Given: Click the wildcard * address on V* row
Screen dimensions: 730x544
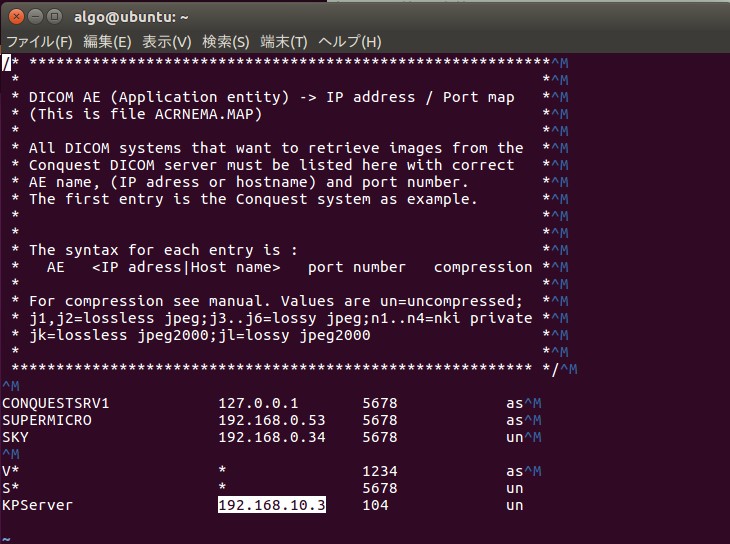Looking at the screenshot, I should click(x=223, y=470).
